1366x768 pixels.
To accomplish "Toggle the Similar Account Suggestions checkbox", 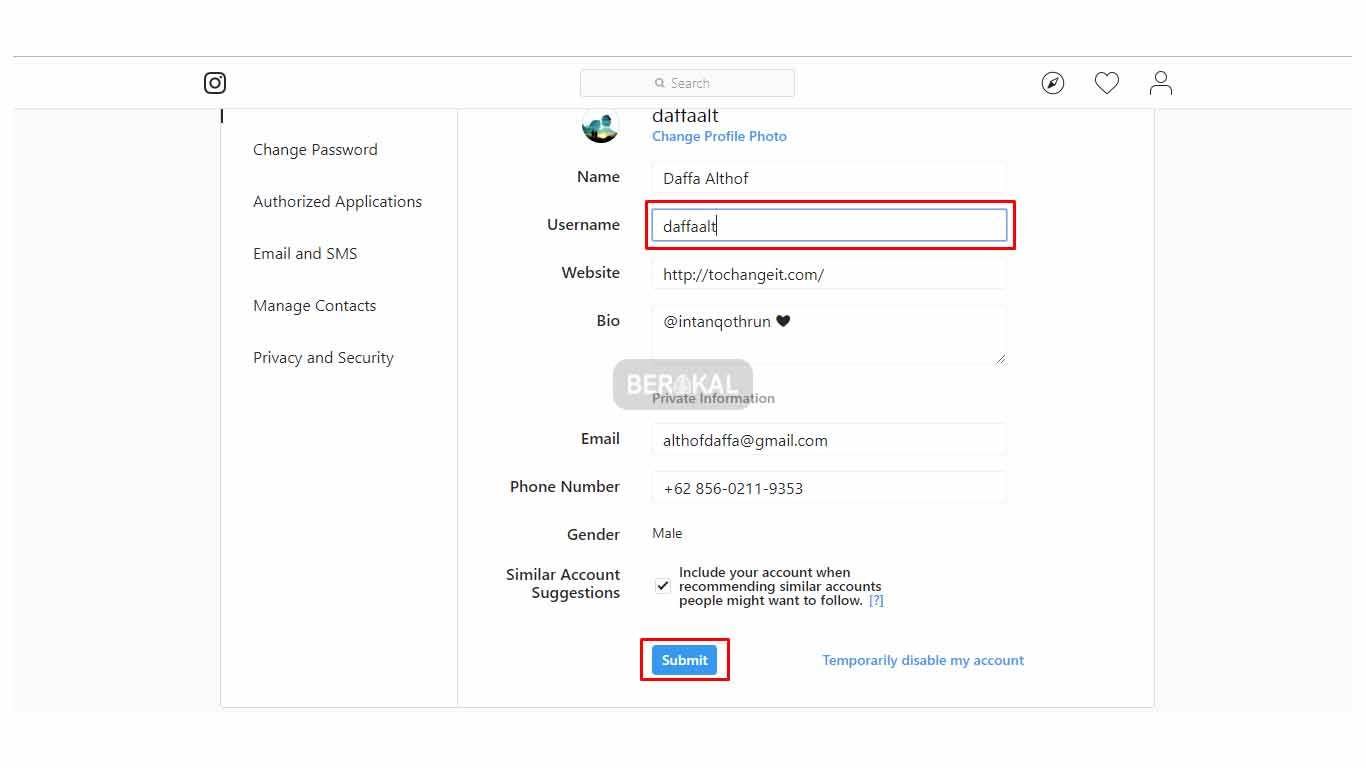I will (x=663, y=586).
